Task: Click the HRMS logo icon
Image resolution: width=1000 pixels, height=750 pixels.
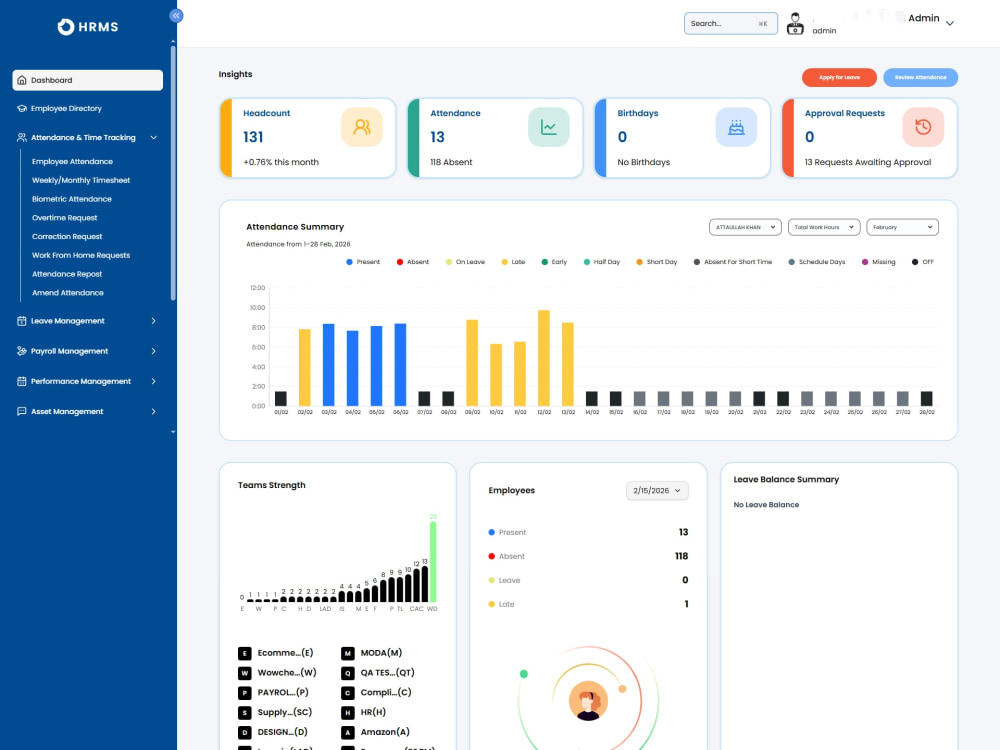Action: click(66, 27)
